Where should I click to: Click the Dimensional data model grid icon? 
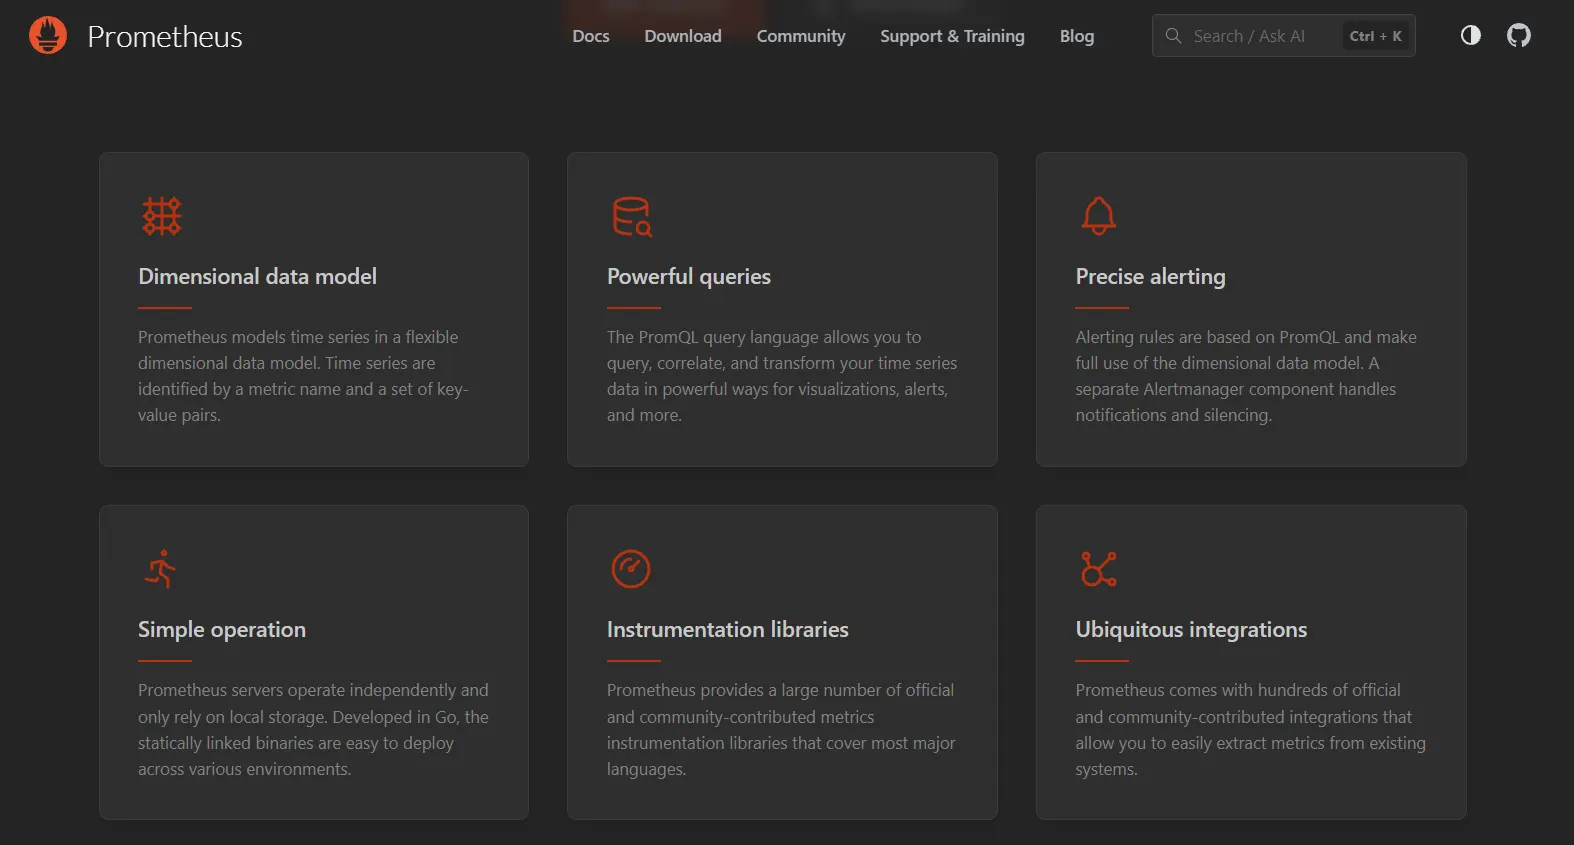[x=162, y=216]
